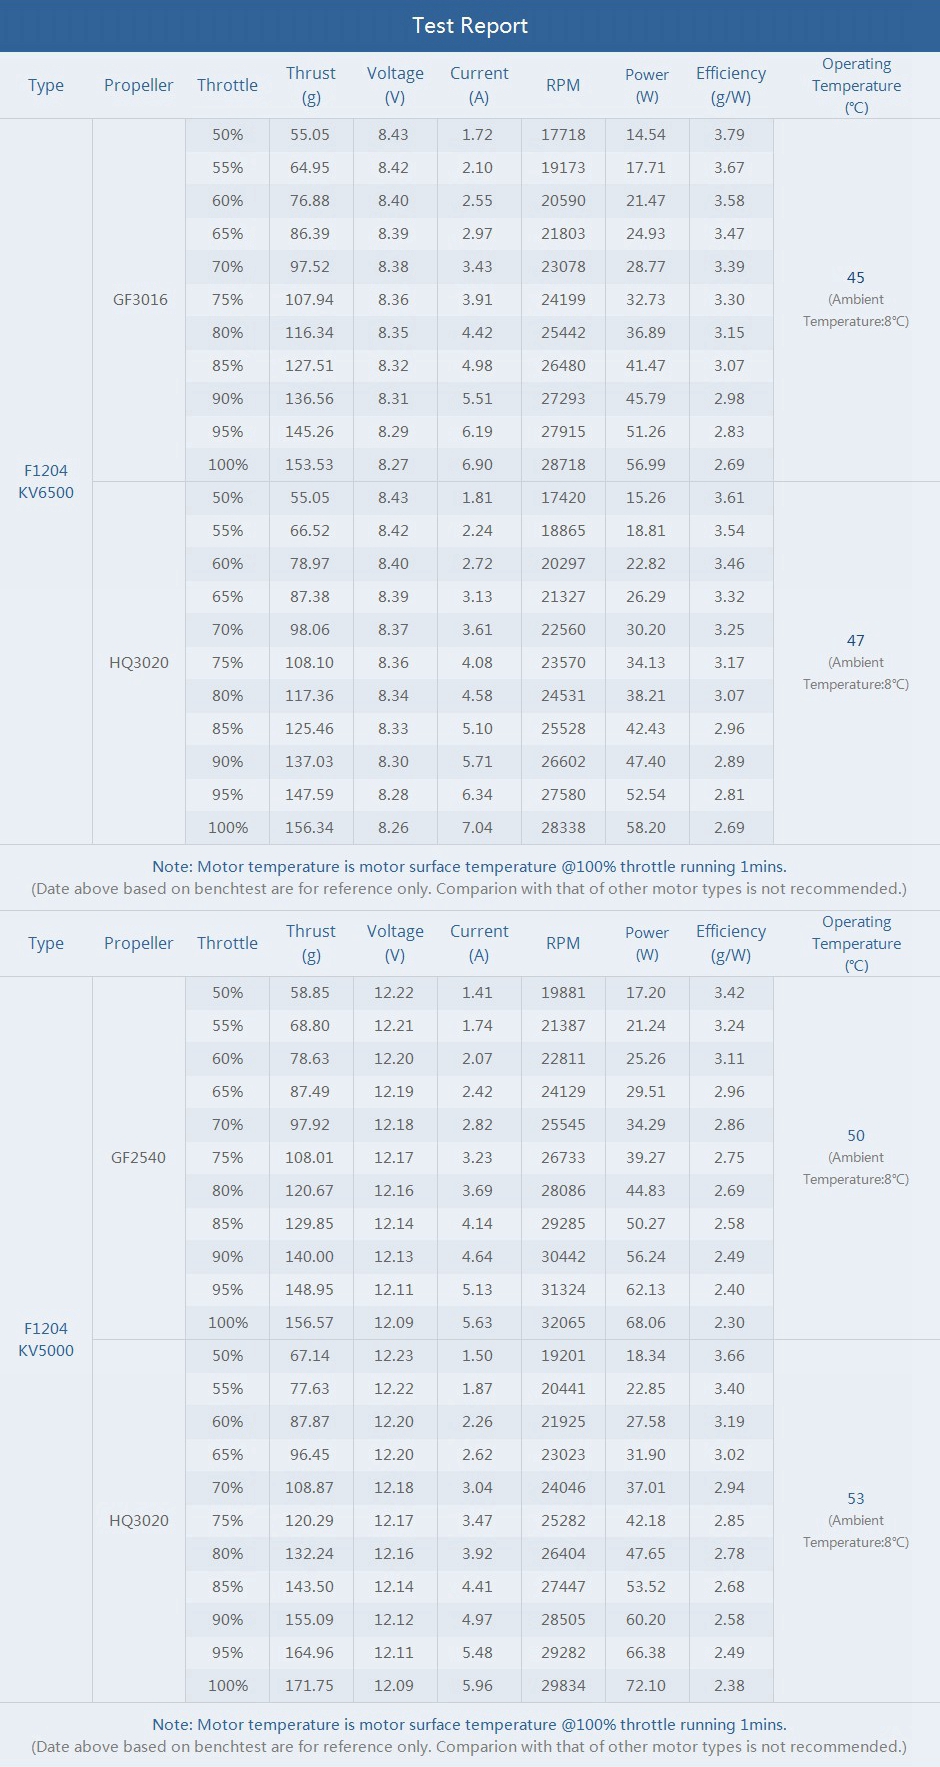The width and height of the screenshot is (940, 1767).
Task: Select the 47 operating temperature value
Action: click(x=856, y=641)
